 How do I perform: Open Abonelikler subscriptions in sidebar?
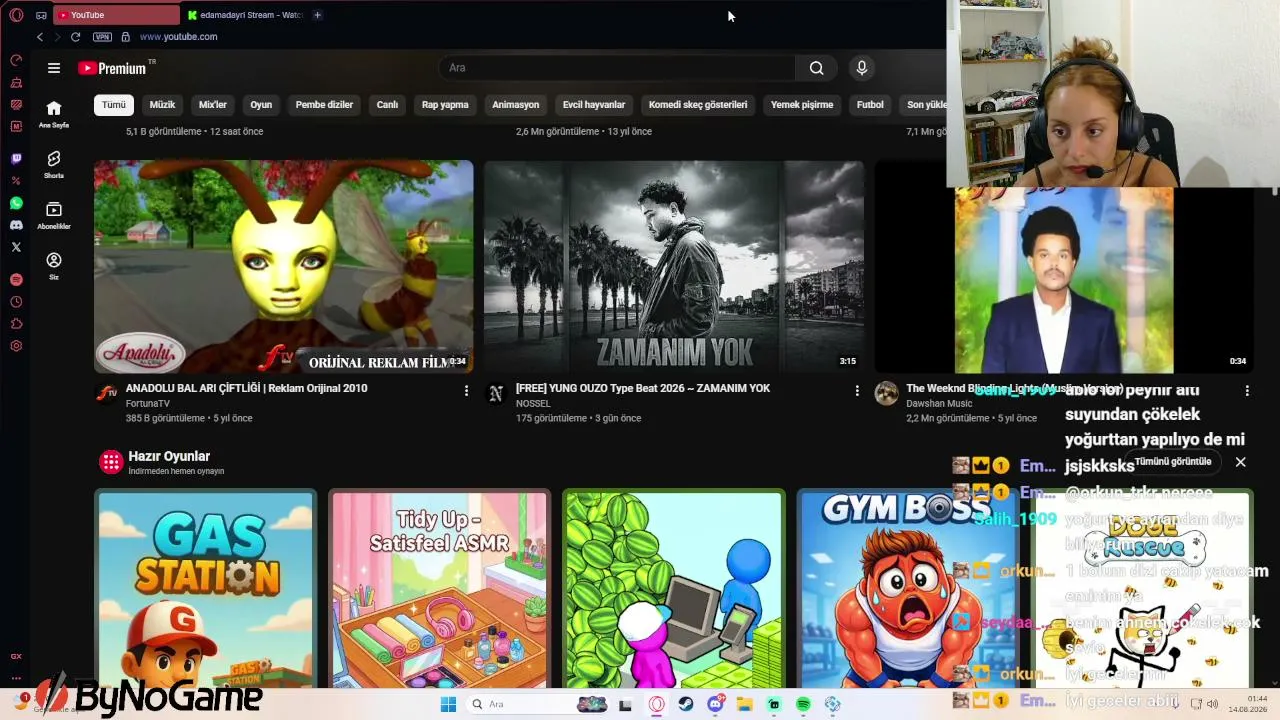click(x=54, y=215)
